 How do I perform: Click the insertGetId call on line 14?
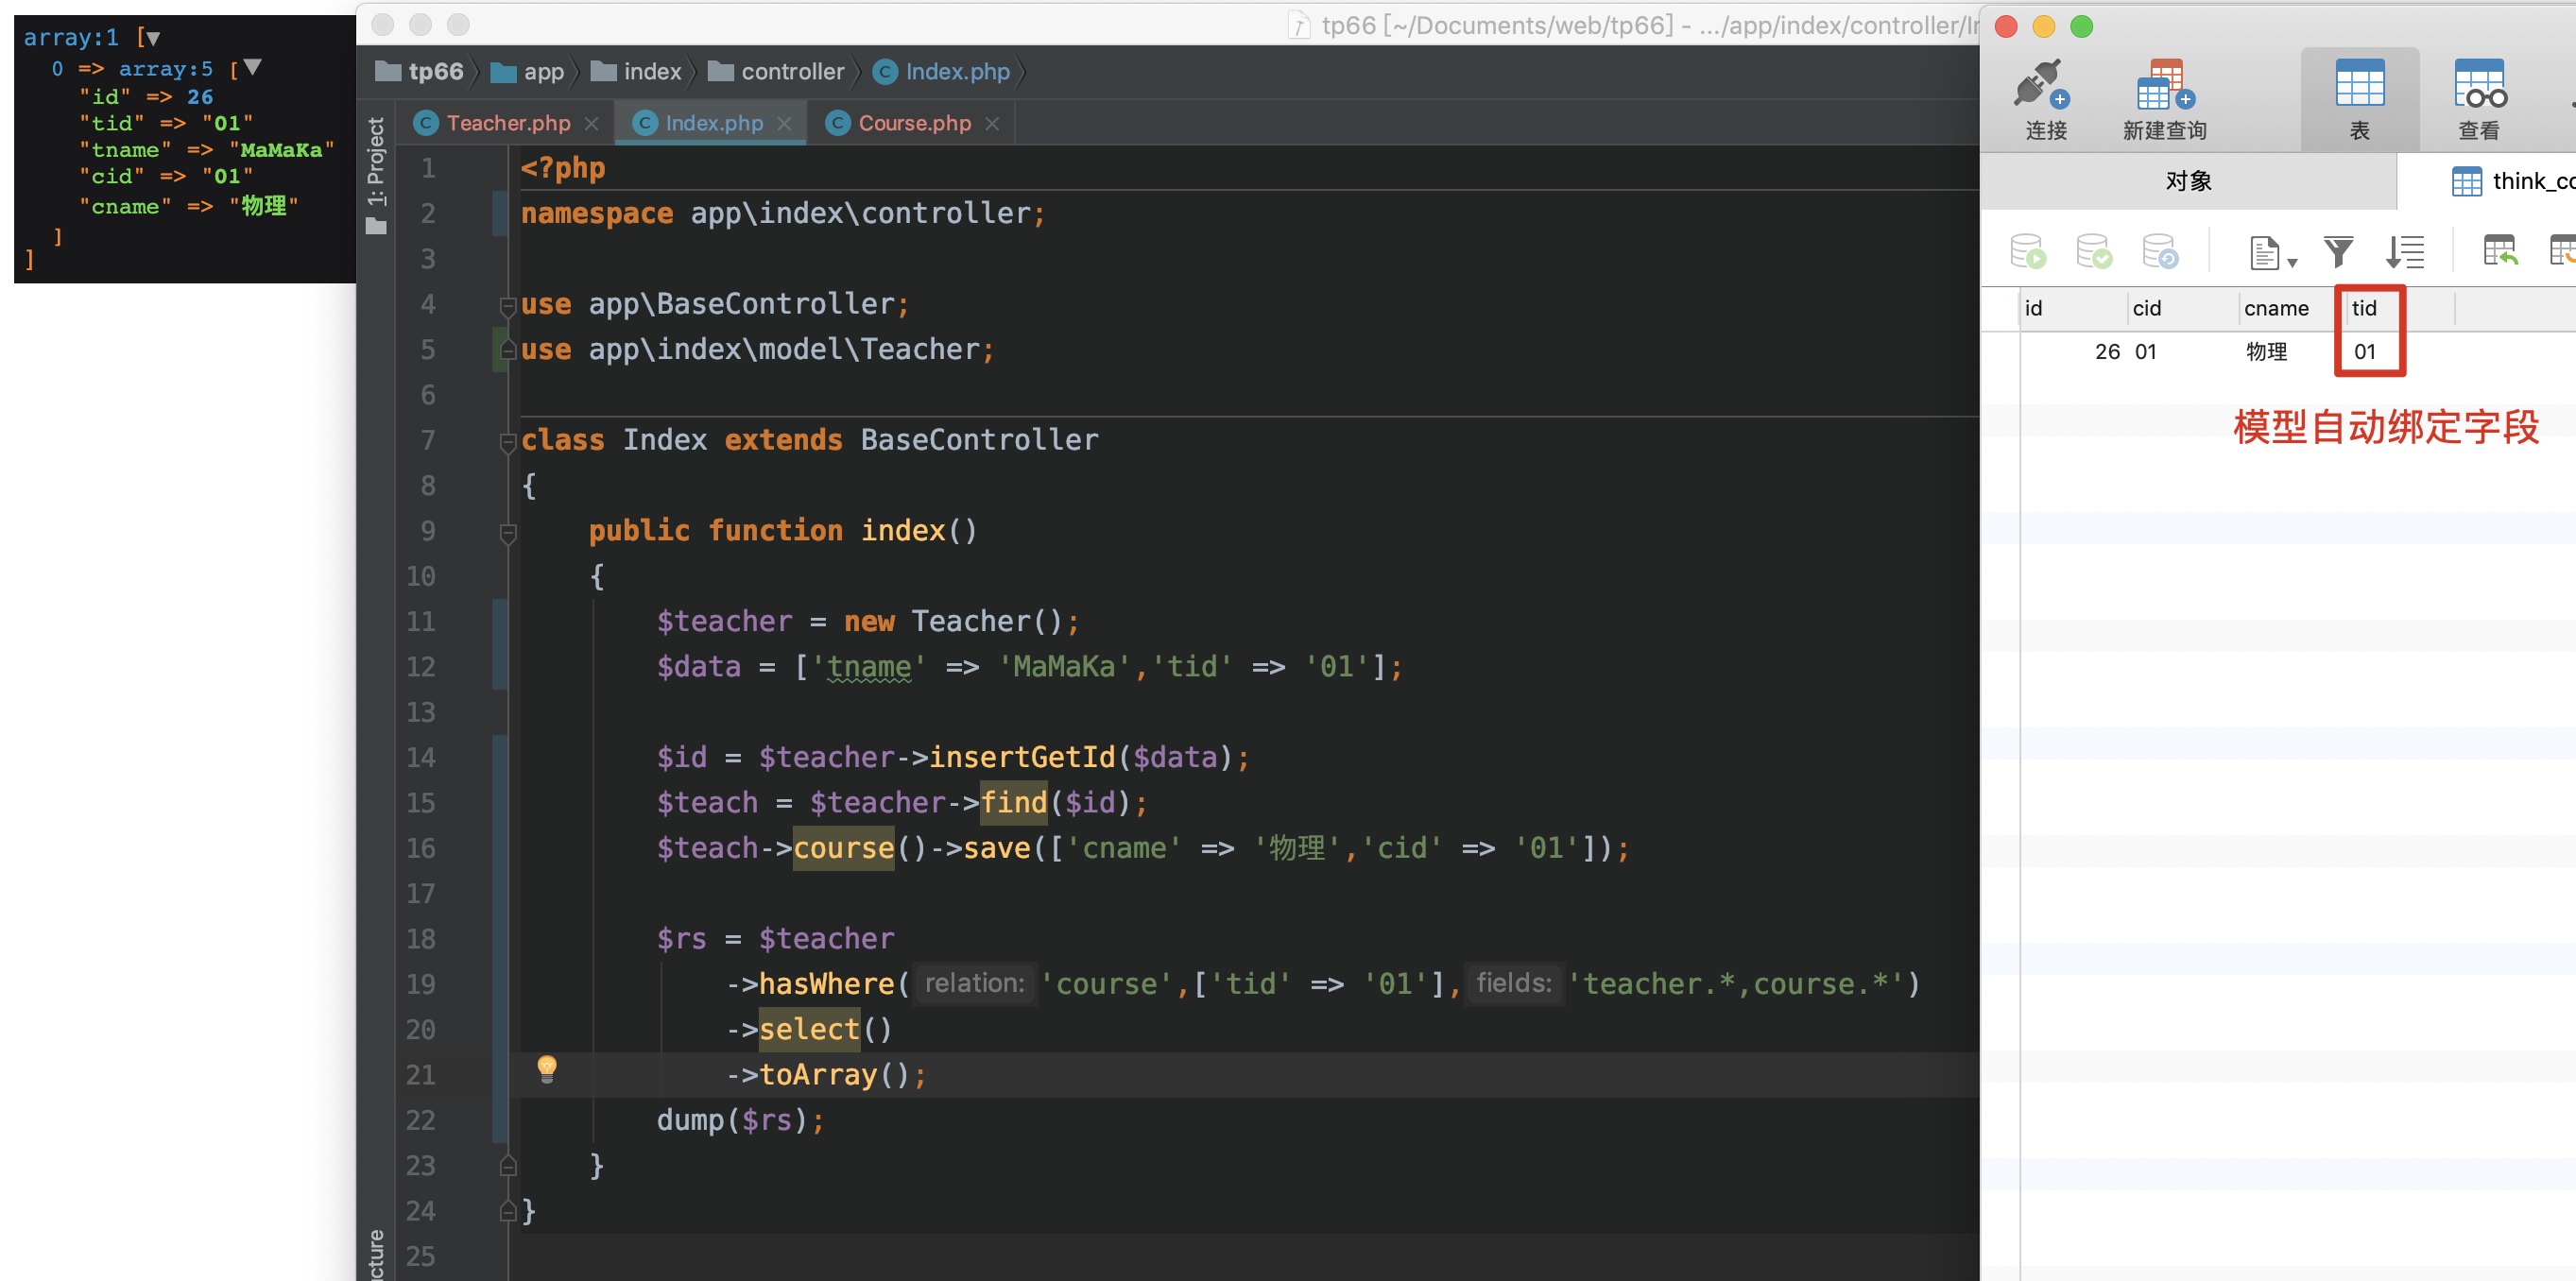click(1022, 757)
